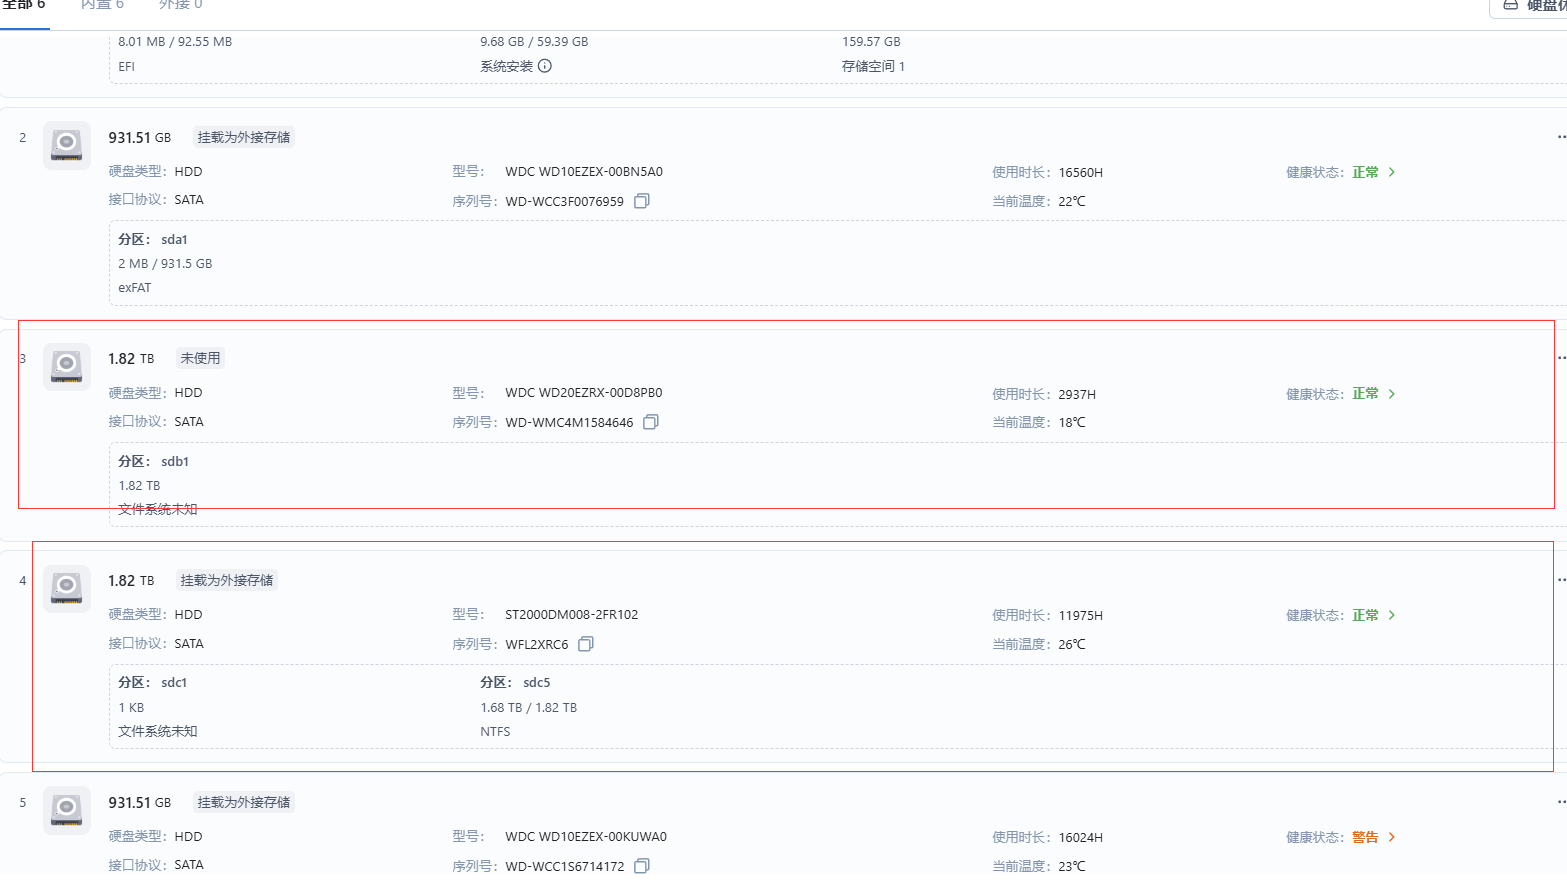Open more options menu for disk 4
The image size is (1567, 884).
(x=1560, y=580)
